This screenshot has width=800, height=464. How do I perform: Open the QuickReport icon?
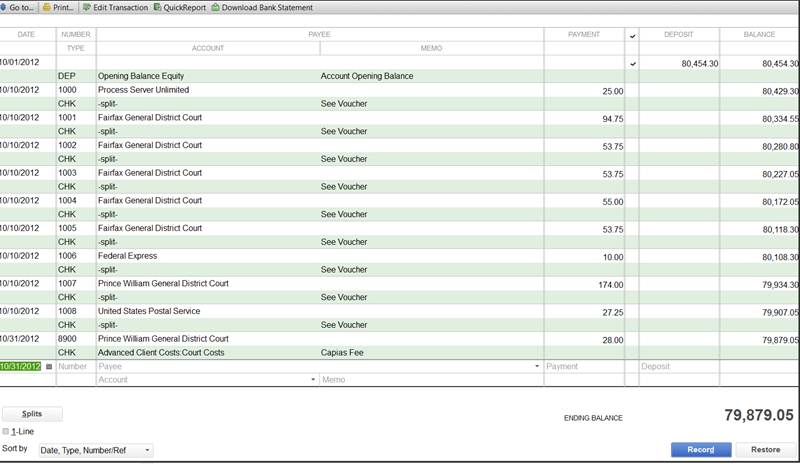(x=158, y=7)
